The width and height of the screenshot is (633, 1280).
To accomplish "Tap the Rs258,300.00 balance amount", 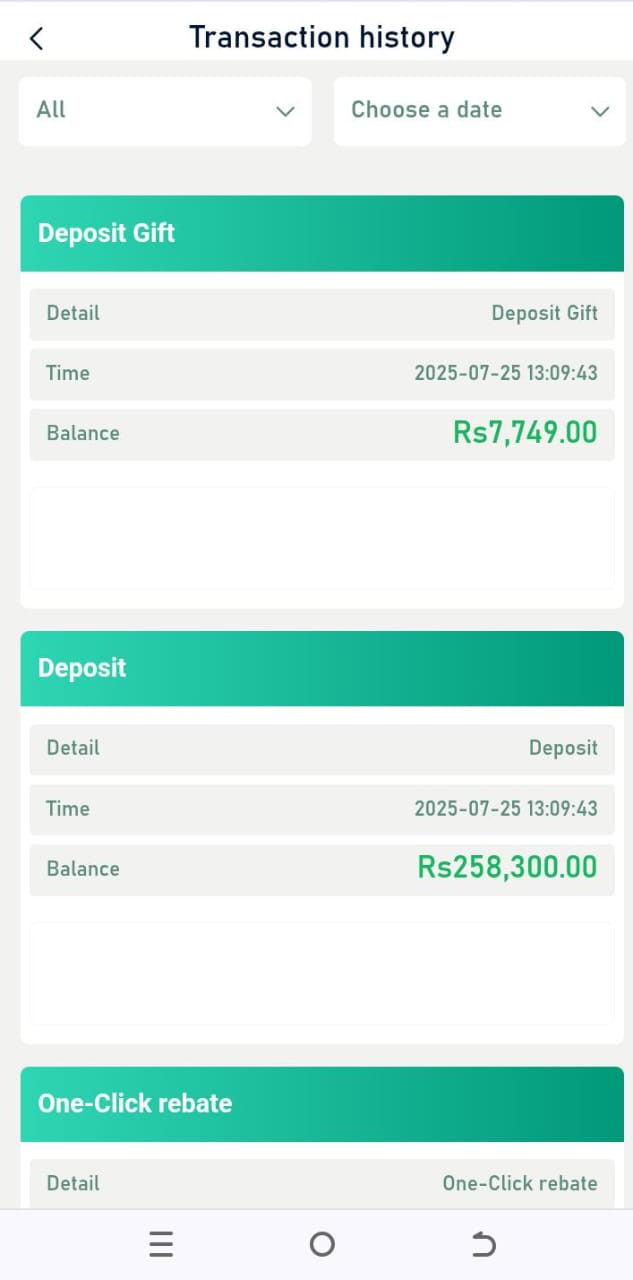I will (x=507, y=867).
